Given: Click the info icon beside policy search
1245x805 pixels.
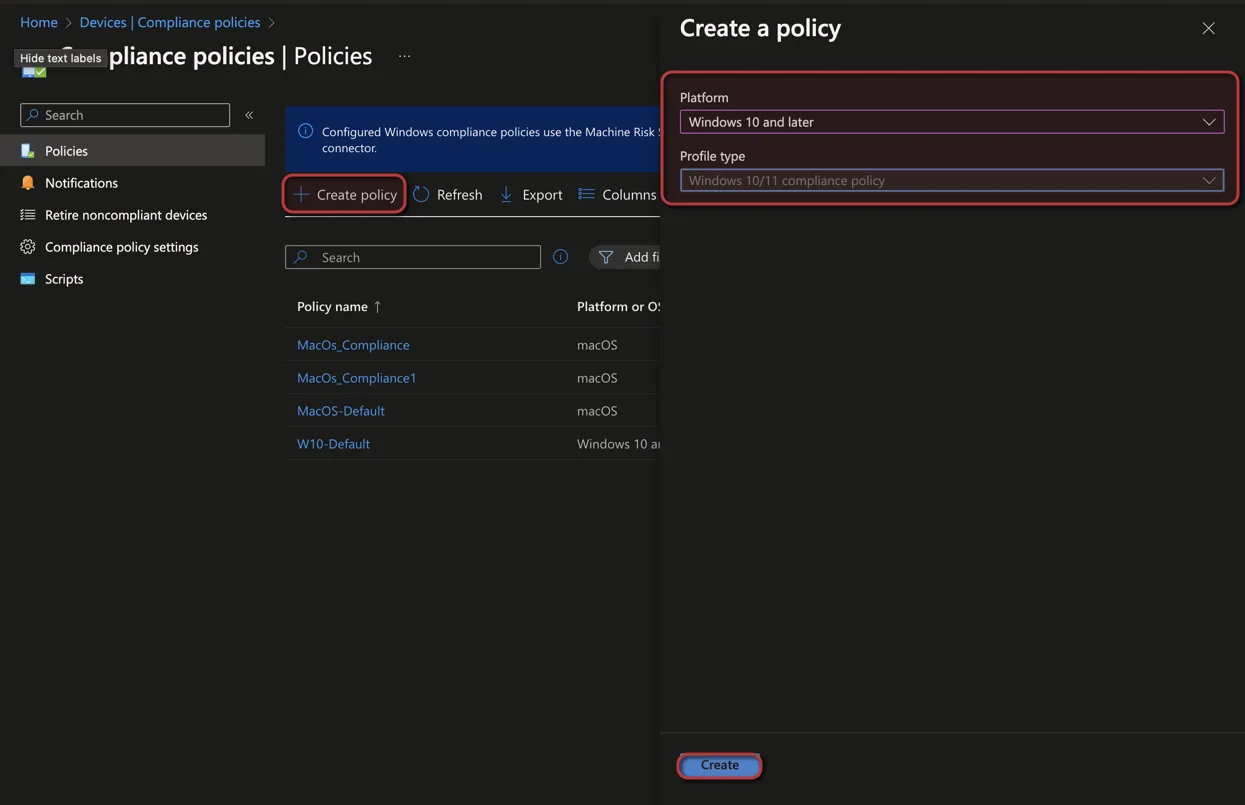Looking at the screenshot, I should pos(561,257).
